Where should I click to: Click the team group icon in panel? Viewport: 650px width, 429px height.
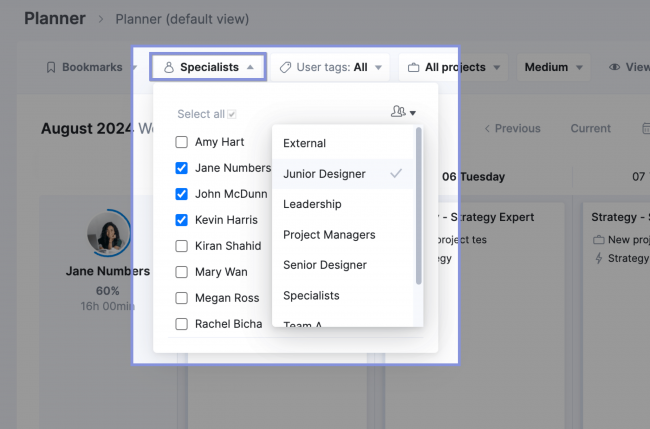[x=398, y=113]
